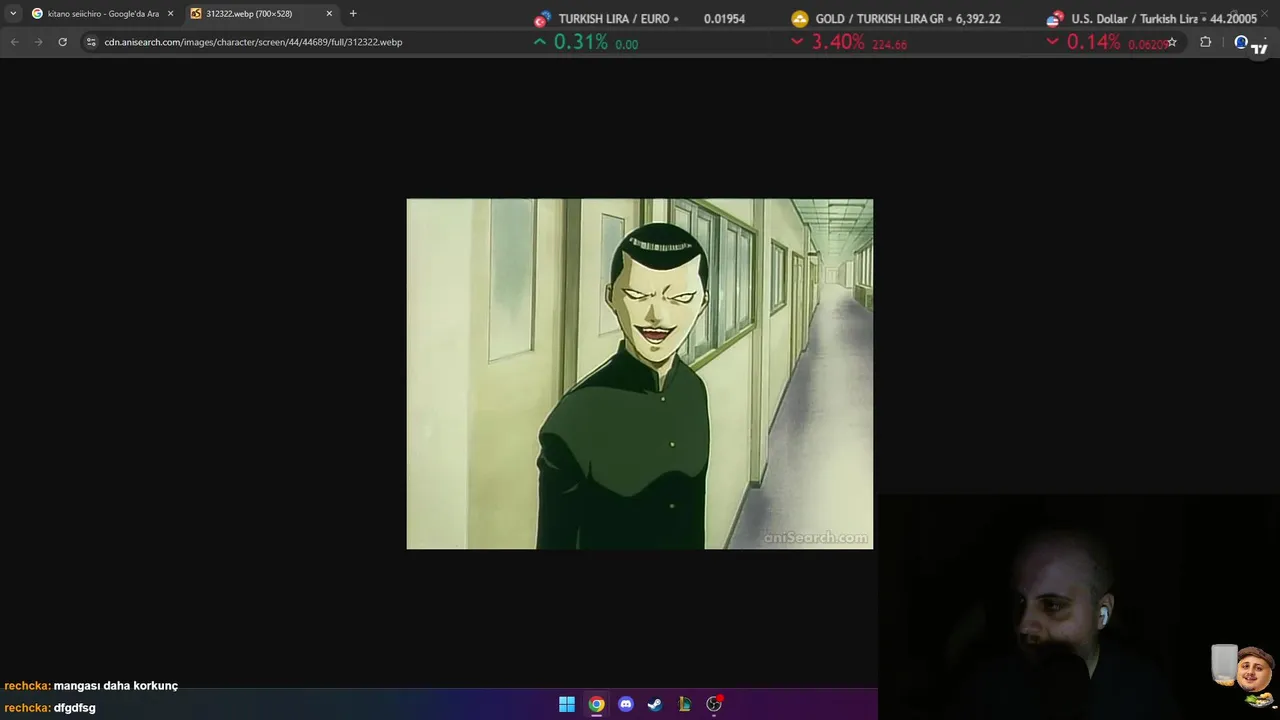Click the 0.31% change value

click(x=581, y=43)
